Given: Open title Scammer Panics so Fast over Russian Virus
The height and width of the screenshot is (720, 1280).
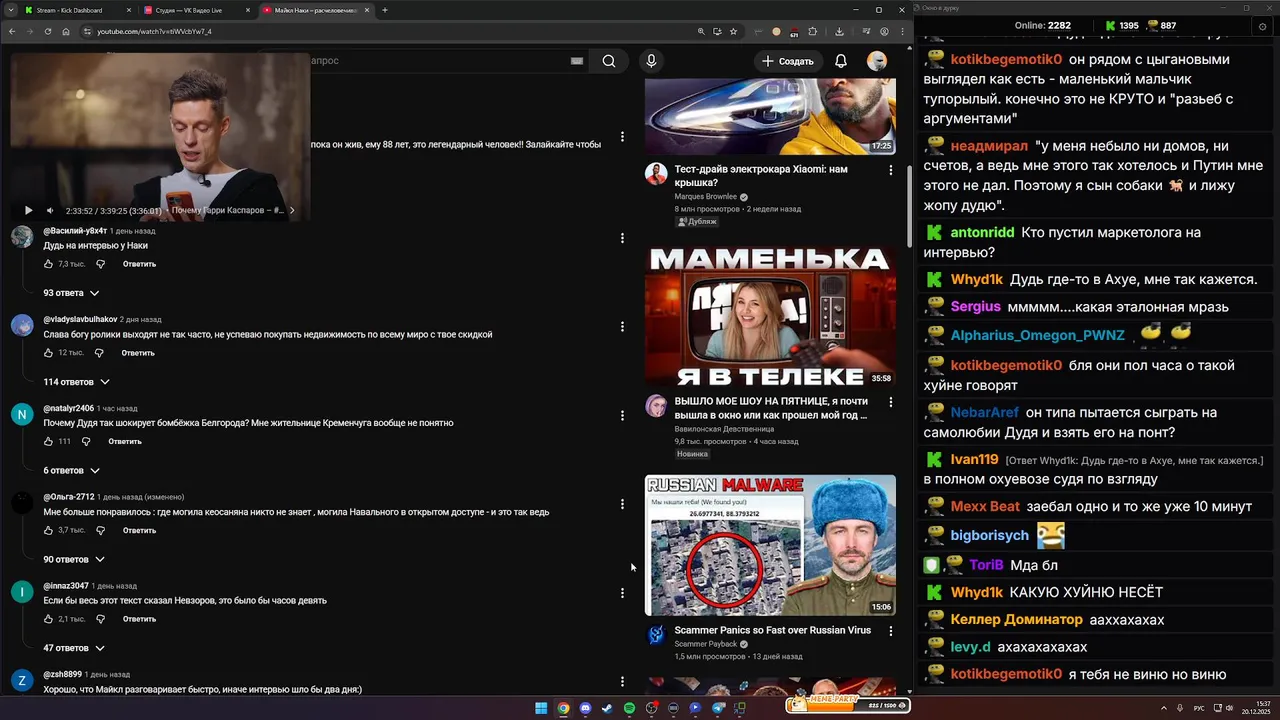Looking at the screenshot, I should click(772, 630).
